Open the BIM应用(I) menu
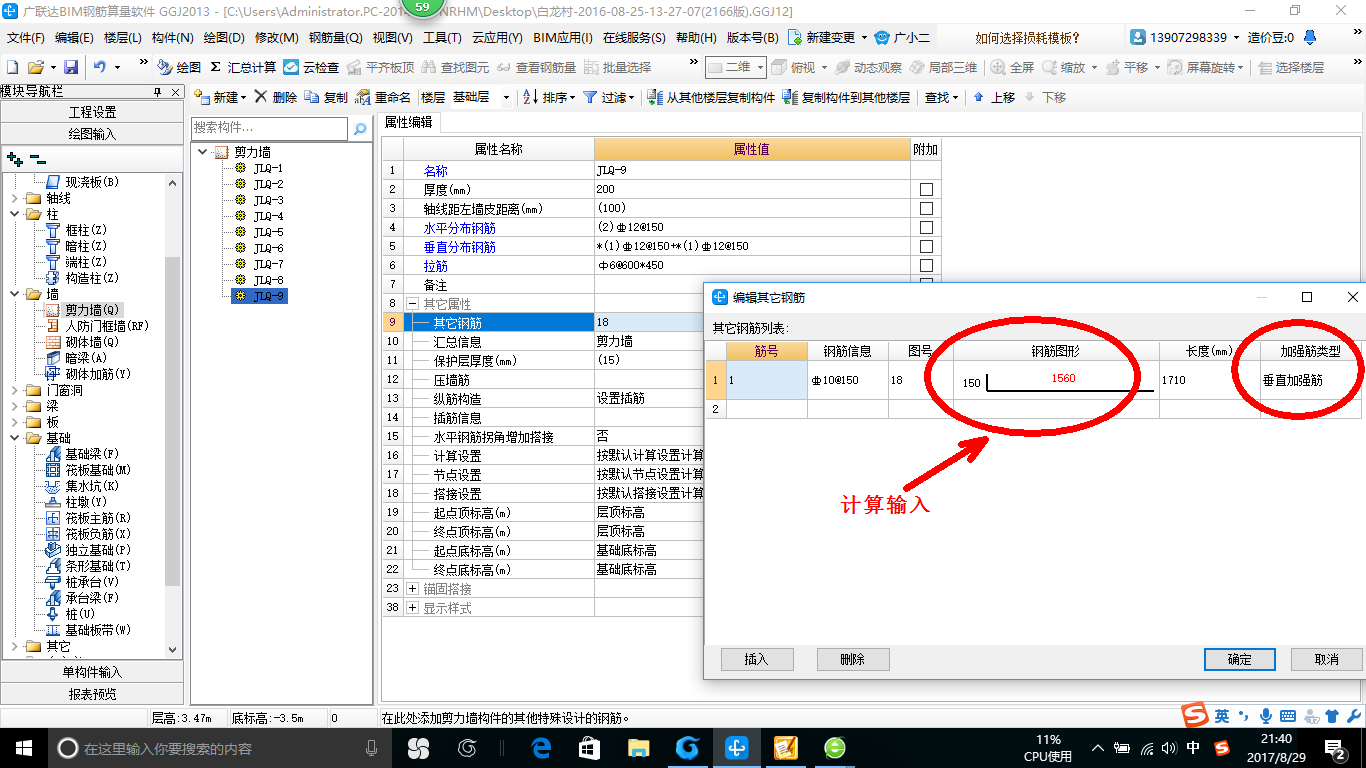1366x768 pixels. tap(563, 38)
